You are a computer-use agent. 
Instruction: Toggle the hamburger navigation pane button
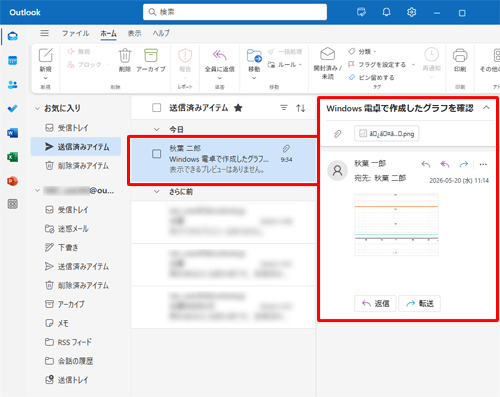pyautogui.click(x=45, y=33)
